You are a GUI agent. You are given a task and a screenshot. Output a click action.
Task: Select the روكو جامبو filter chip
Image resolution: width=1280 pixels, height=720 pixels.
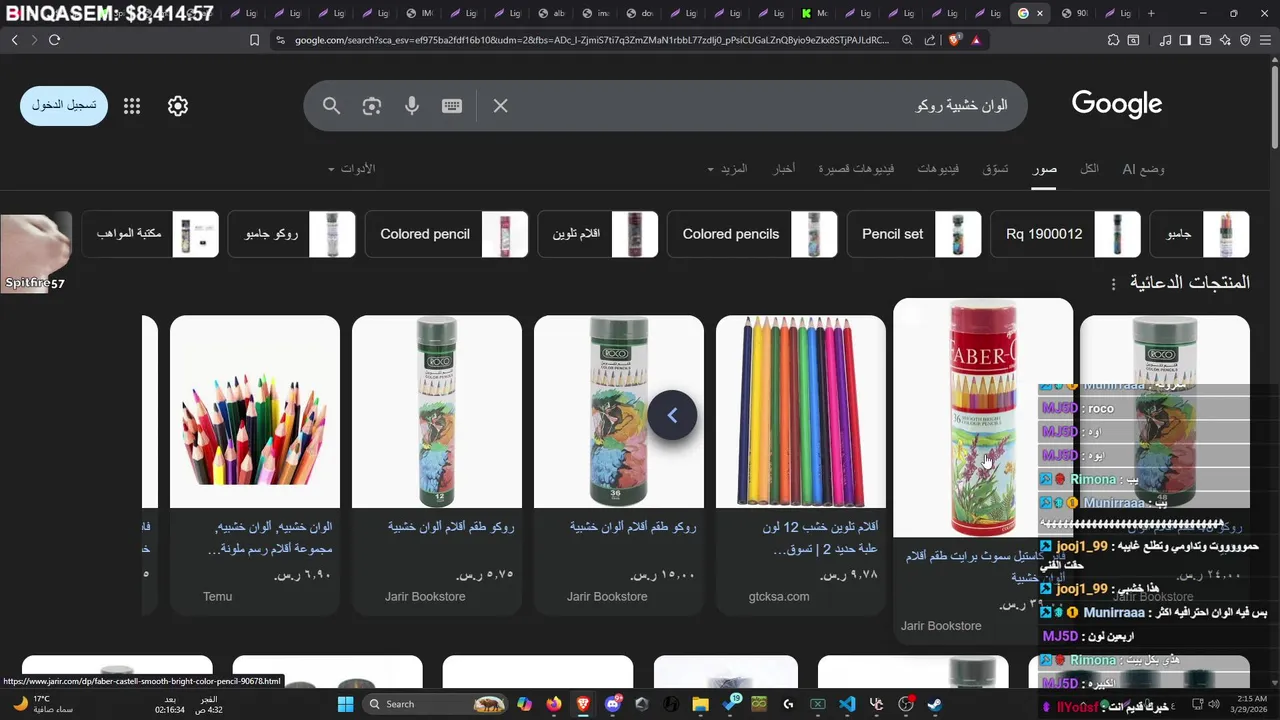pos(291,234)
